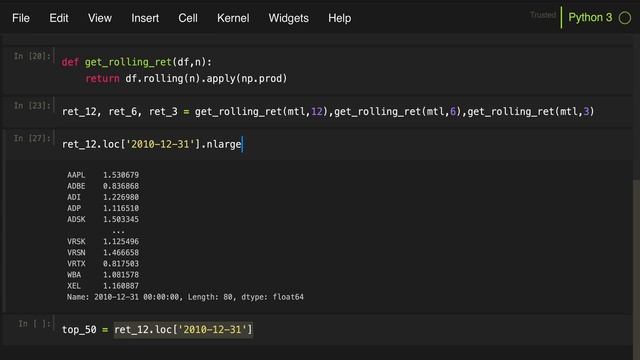
Task: Click the ADP 1.116510 output row
Action: 103,208
